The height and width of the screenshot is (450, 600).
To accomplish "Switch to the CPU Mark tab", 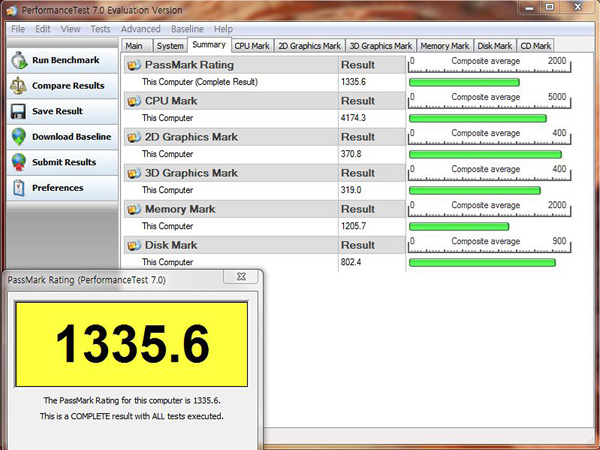I will (x=252, y=46).
